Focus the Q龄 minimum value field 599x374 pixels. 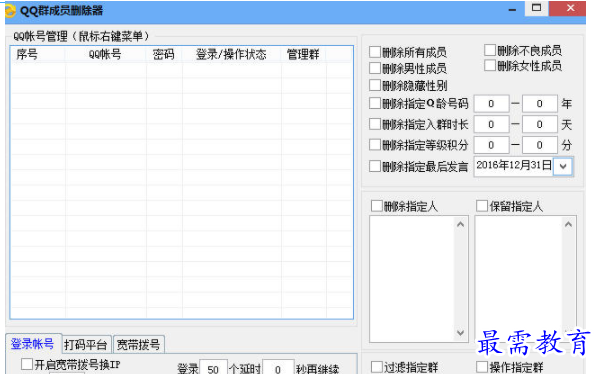(491, 104)
